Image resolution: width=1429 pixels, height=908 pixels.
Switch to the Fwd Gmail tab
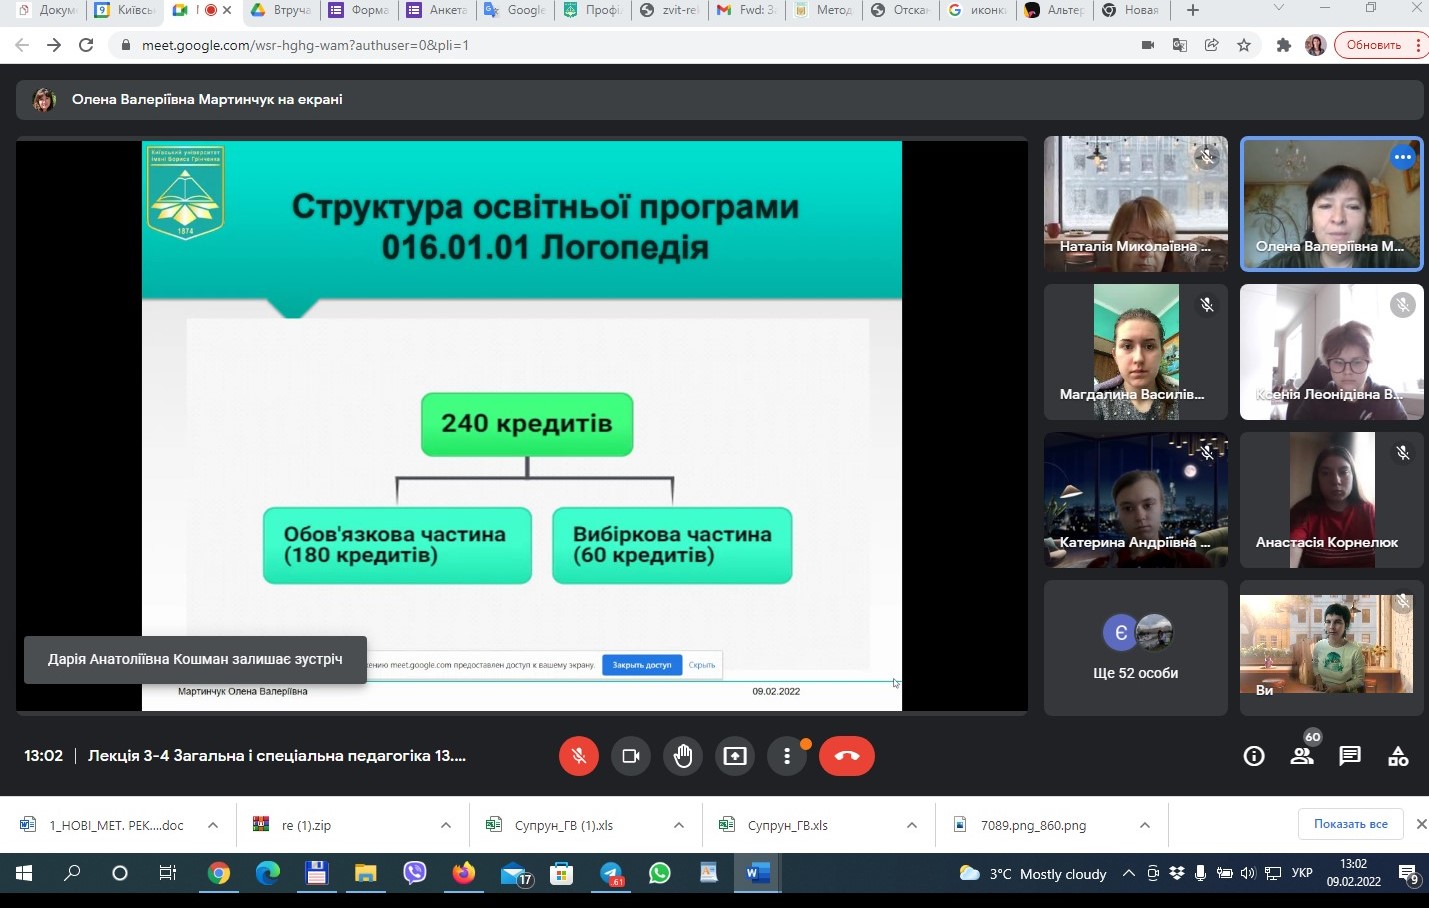click(x=746, y=10)
